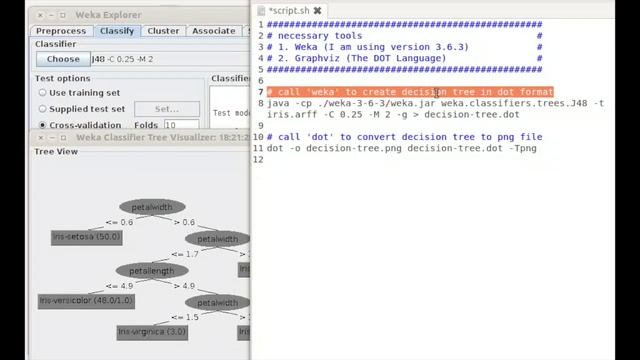Image resolution: width=640 pixels, height=360 pixels.
Task: Click the Choose classifier button
Action: [x=63, y=59]
